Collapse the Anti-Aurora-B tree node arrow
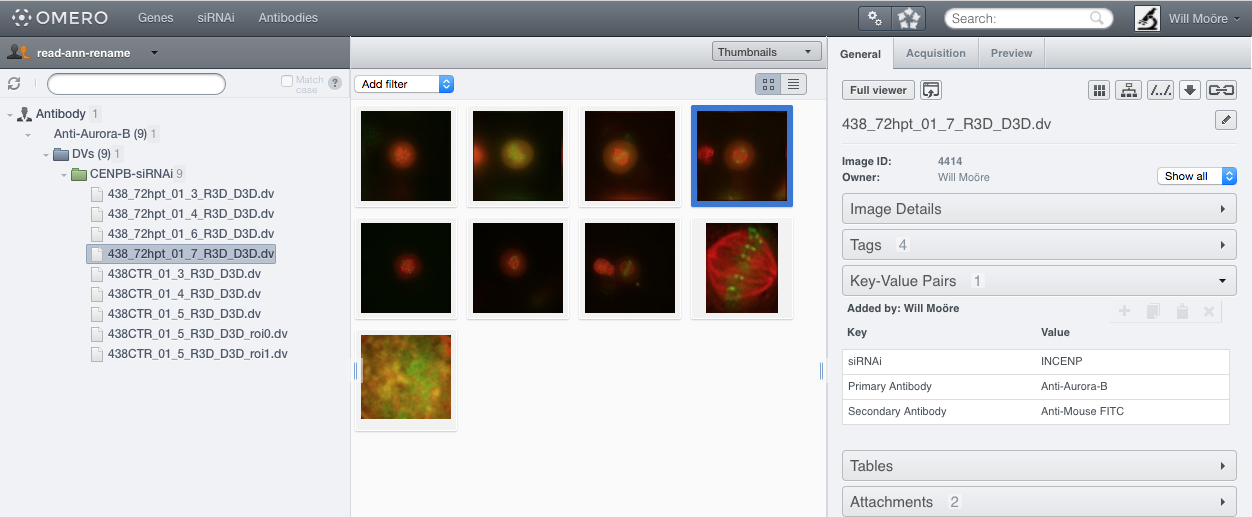Screen dimensions: 1252x517 28,135
